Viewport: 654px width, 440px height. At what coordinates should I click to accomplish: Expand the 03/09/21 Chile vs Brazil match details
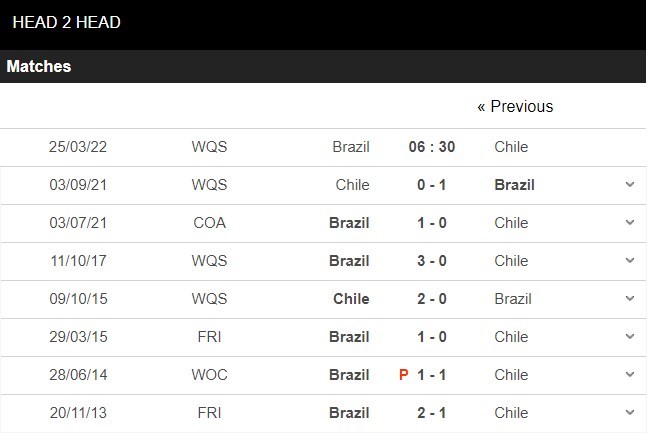(x=630, y=184)
